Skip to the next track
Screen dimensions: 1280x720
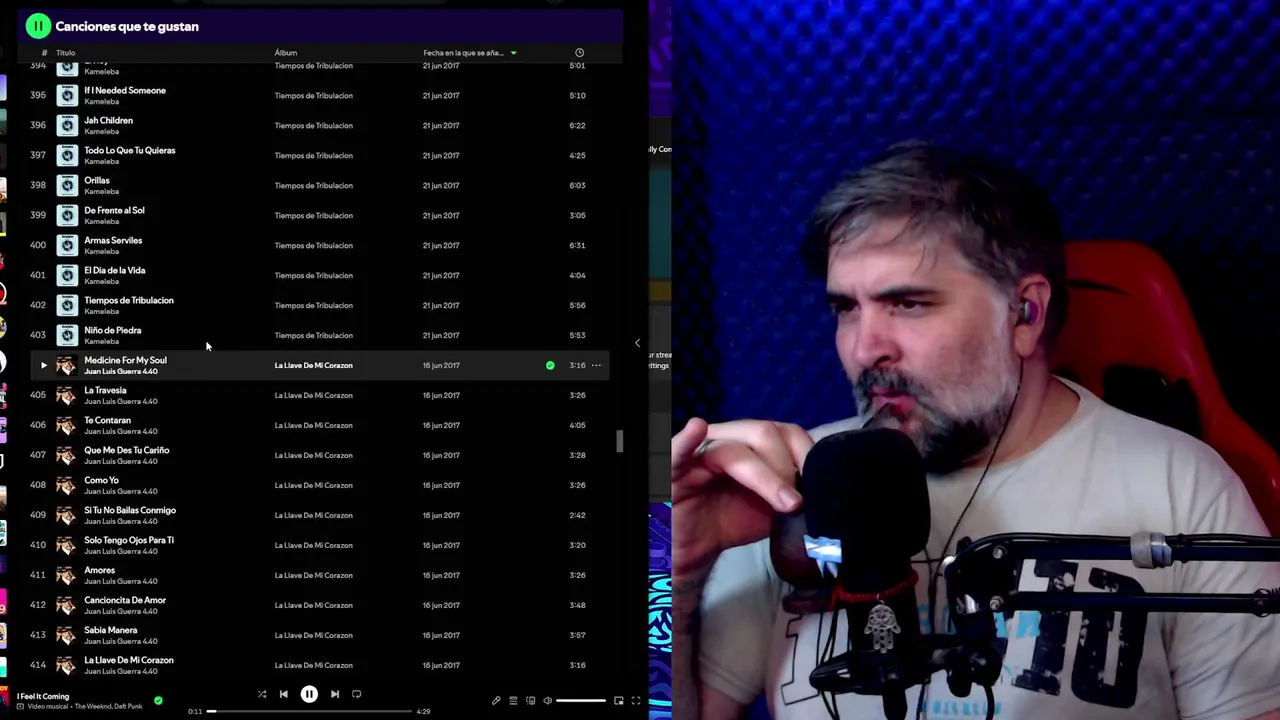335,694
